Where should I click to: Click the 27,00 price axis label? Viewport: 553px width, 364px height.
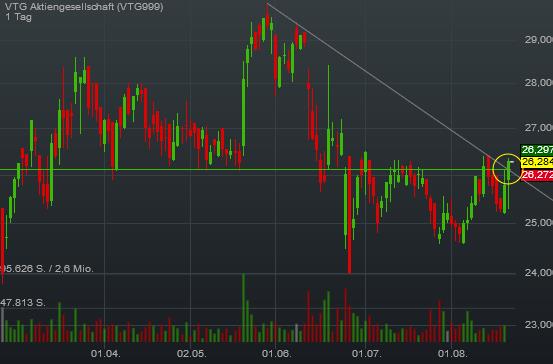pyautogui.click(x=539, y=127)
